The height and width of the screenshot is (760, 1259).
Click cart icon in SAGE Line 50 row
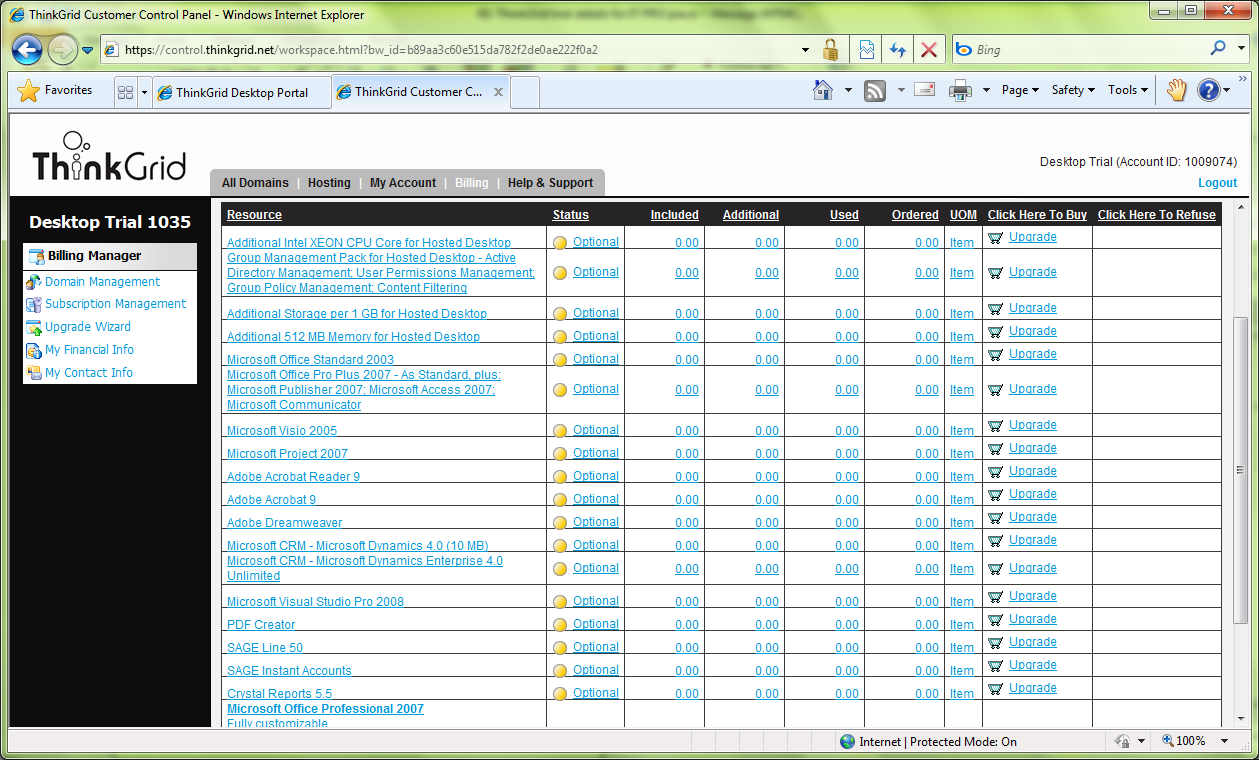point(995,643)
